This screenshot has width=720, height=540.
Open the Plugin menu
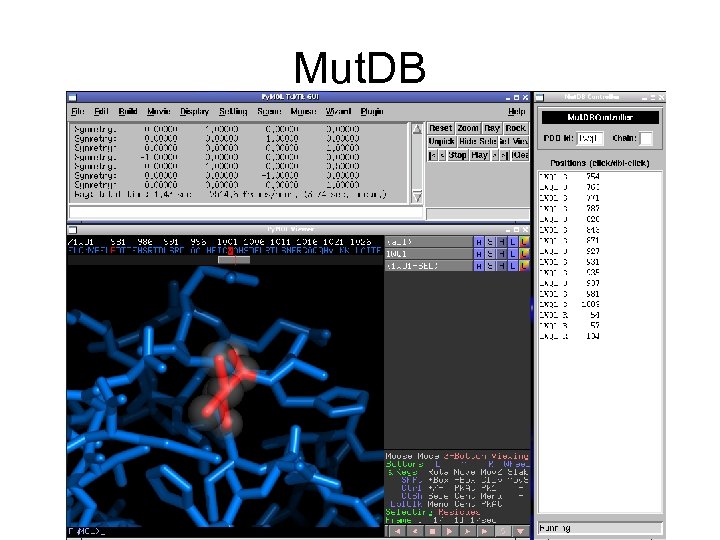(x=372, y=111)
